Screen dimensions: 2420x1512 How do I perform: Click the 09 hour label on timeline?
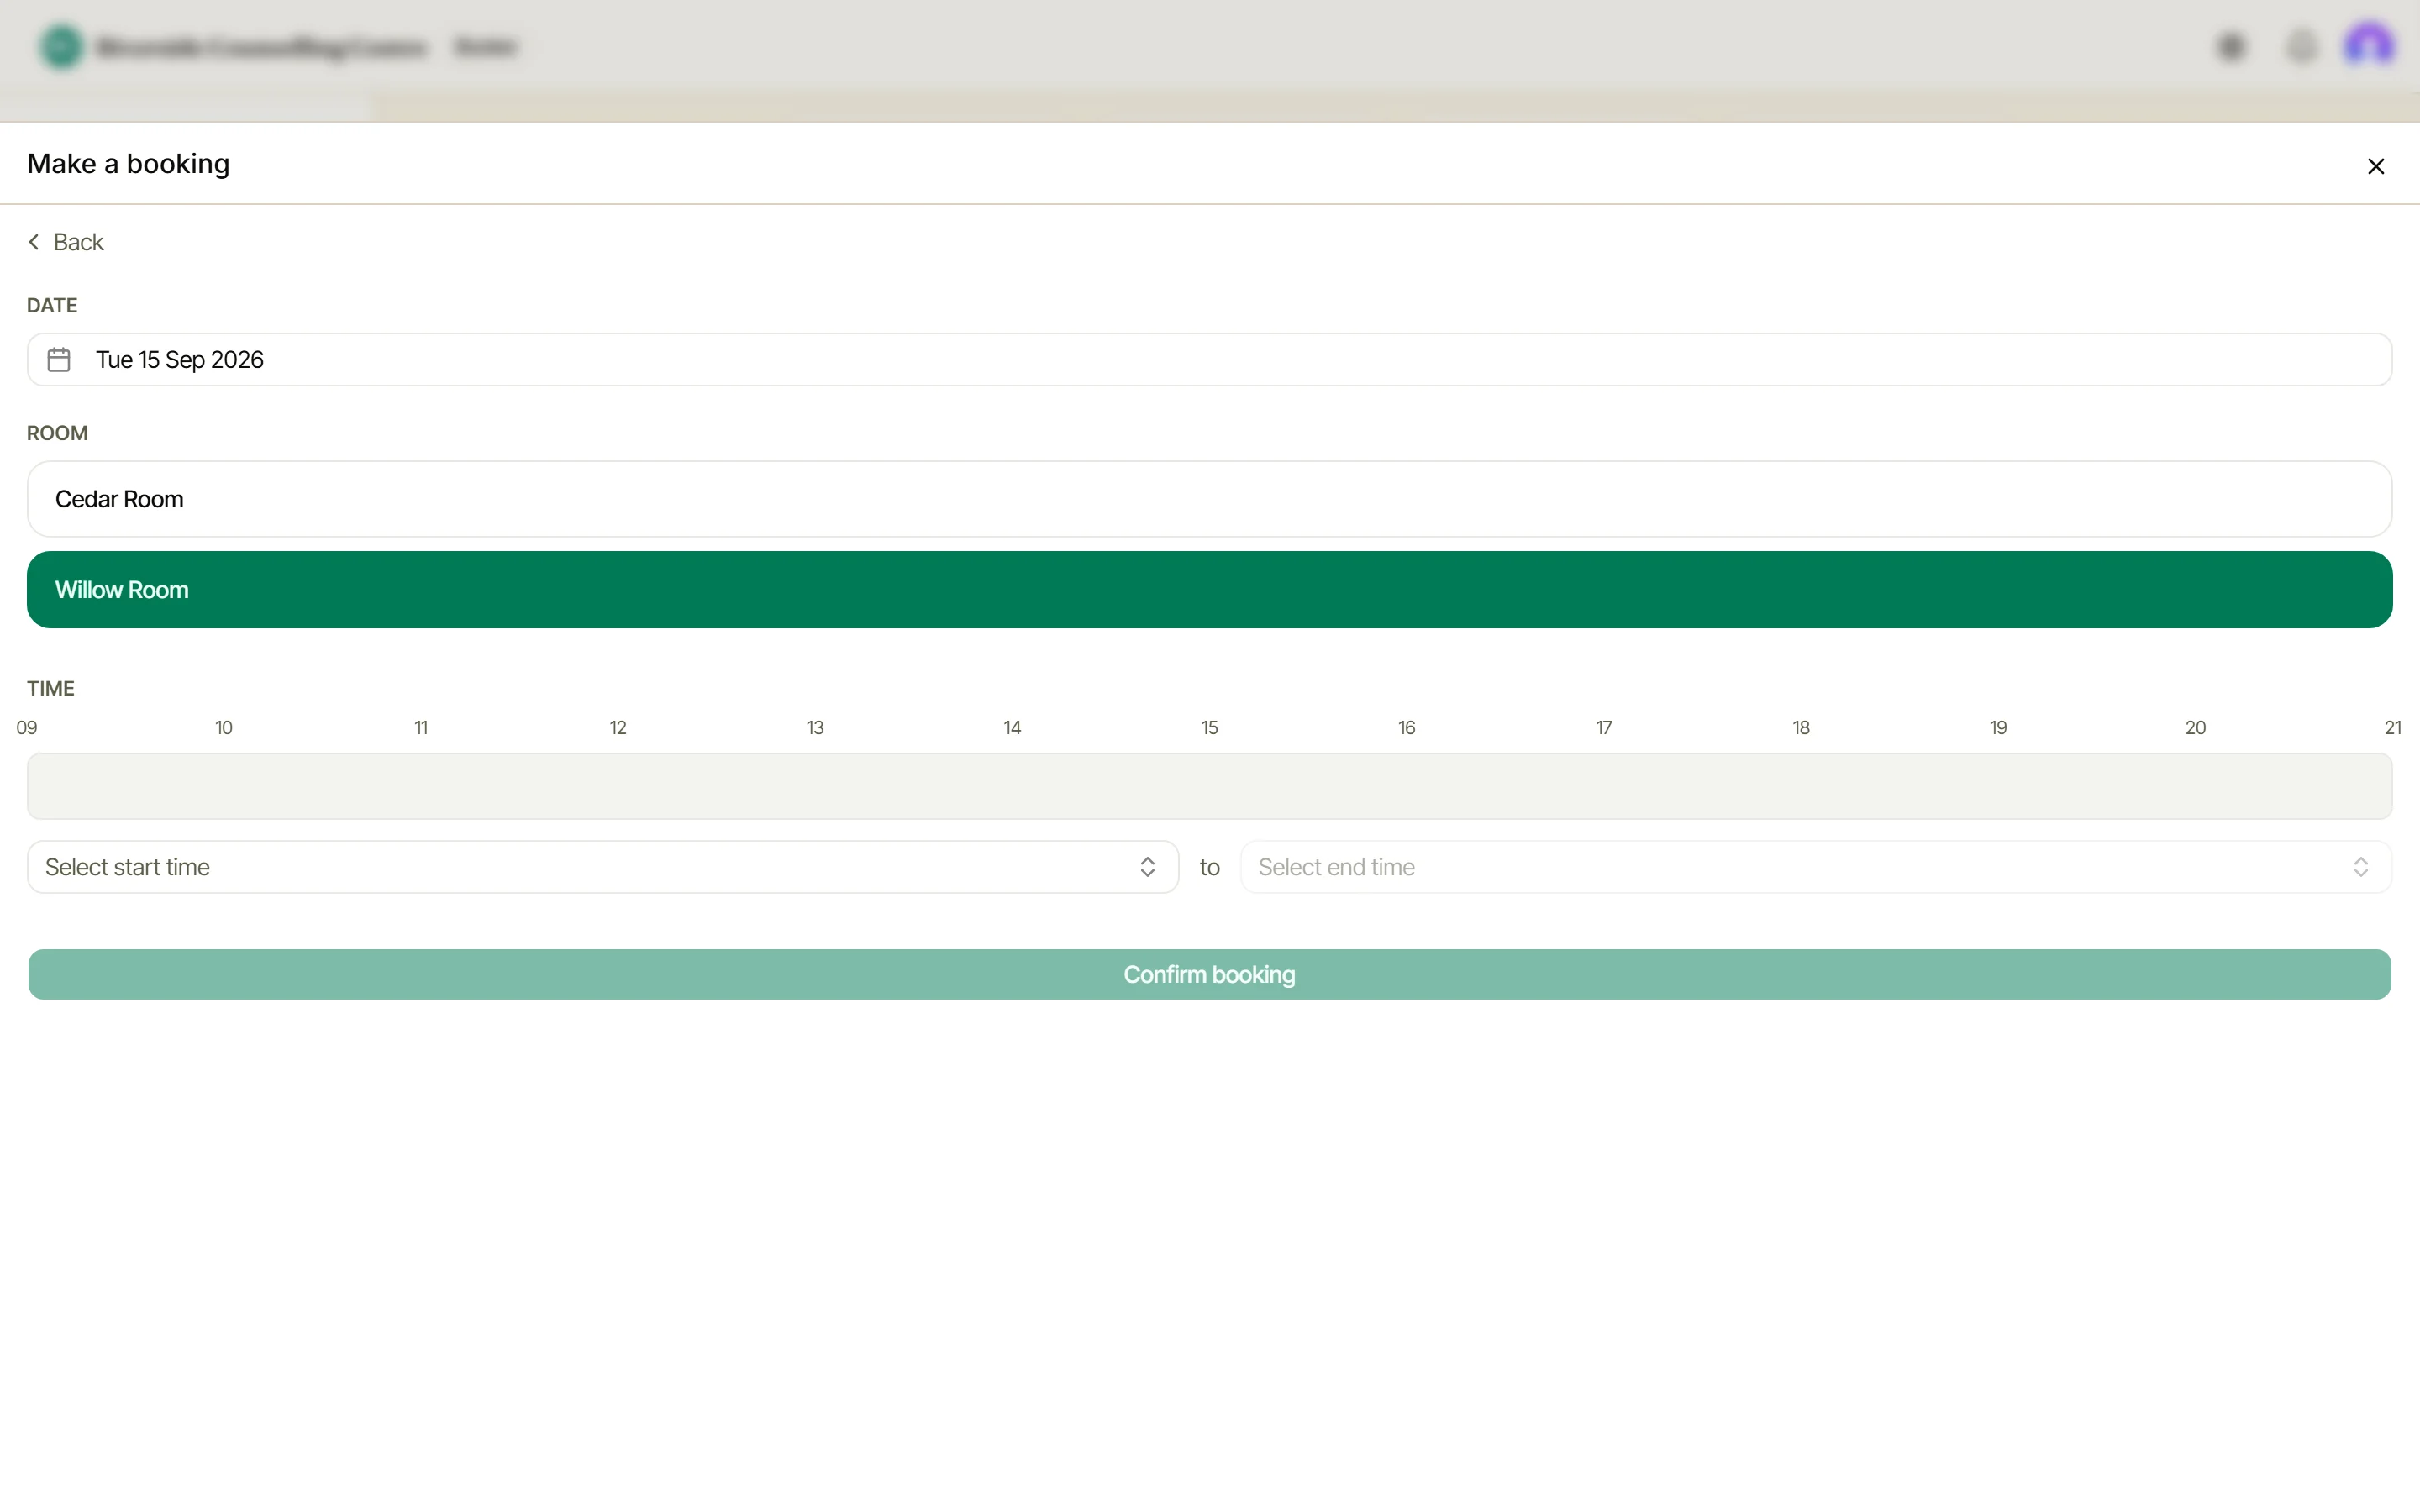click(x=27, y=728)
